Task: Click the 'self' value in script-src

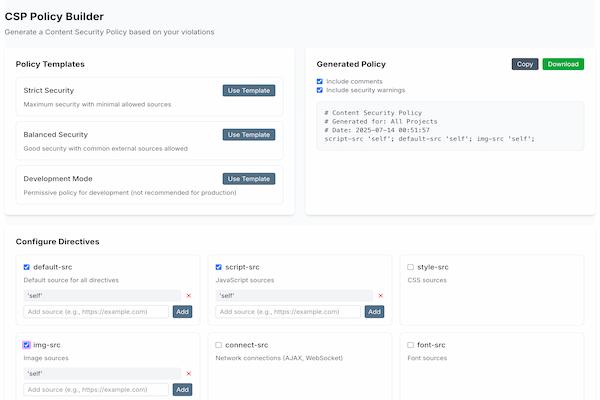Action: pos(294,296)
